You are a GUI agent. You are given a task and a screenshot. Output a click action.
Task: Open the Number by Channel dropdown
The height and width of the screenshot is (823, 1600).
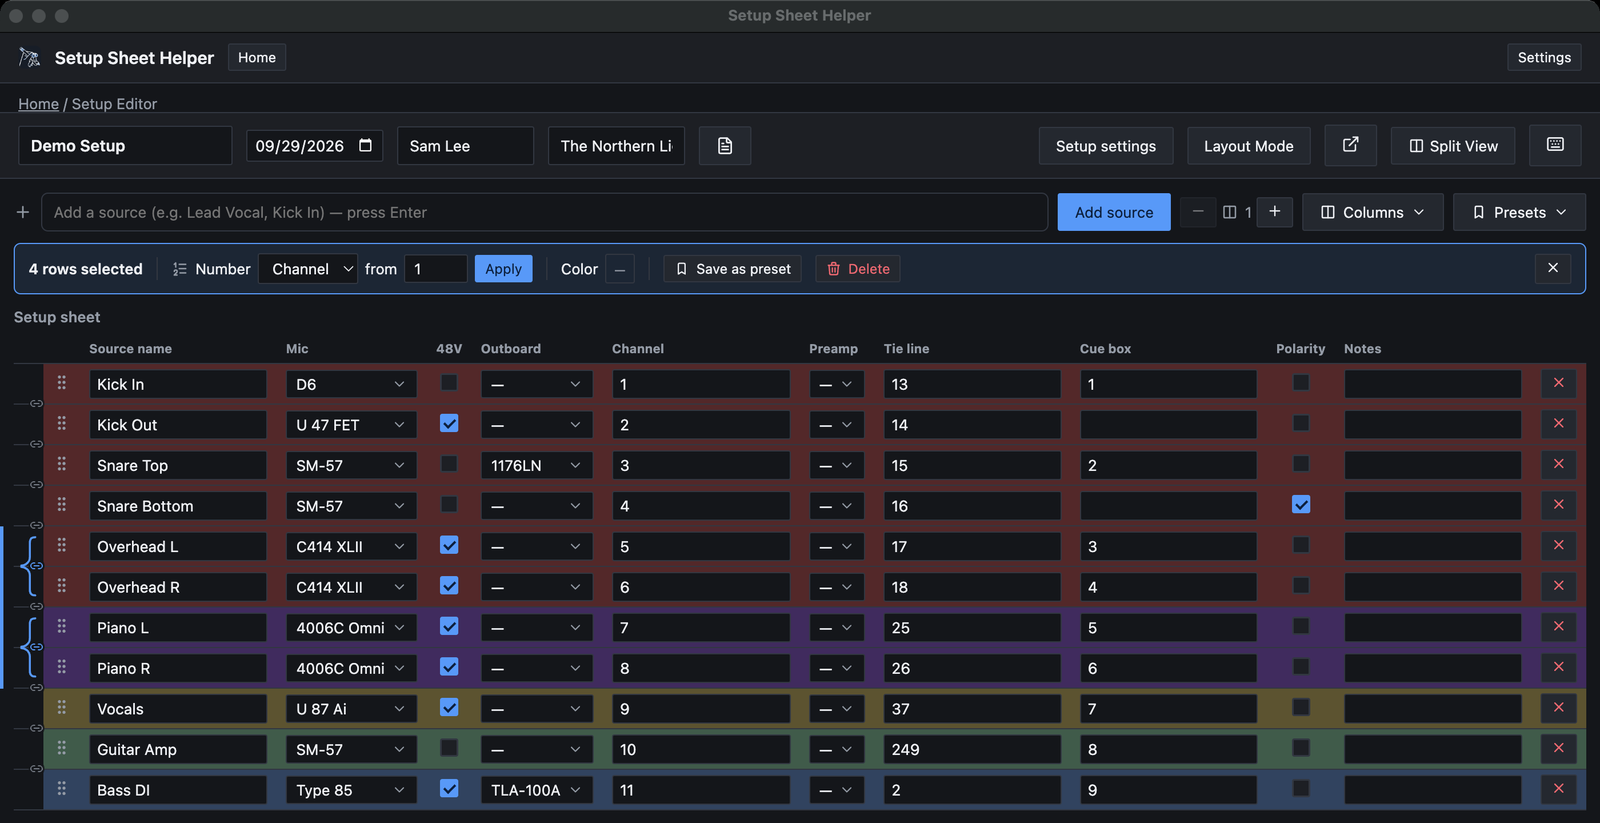pos(308,269)
